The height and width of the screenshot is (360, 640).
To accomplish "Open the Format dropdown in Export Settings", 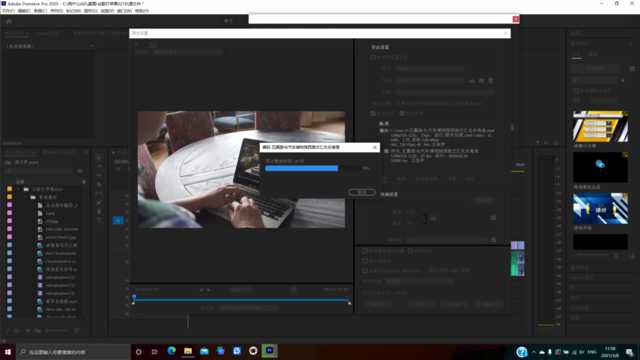I will click(429, 69).
